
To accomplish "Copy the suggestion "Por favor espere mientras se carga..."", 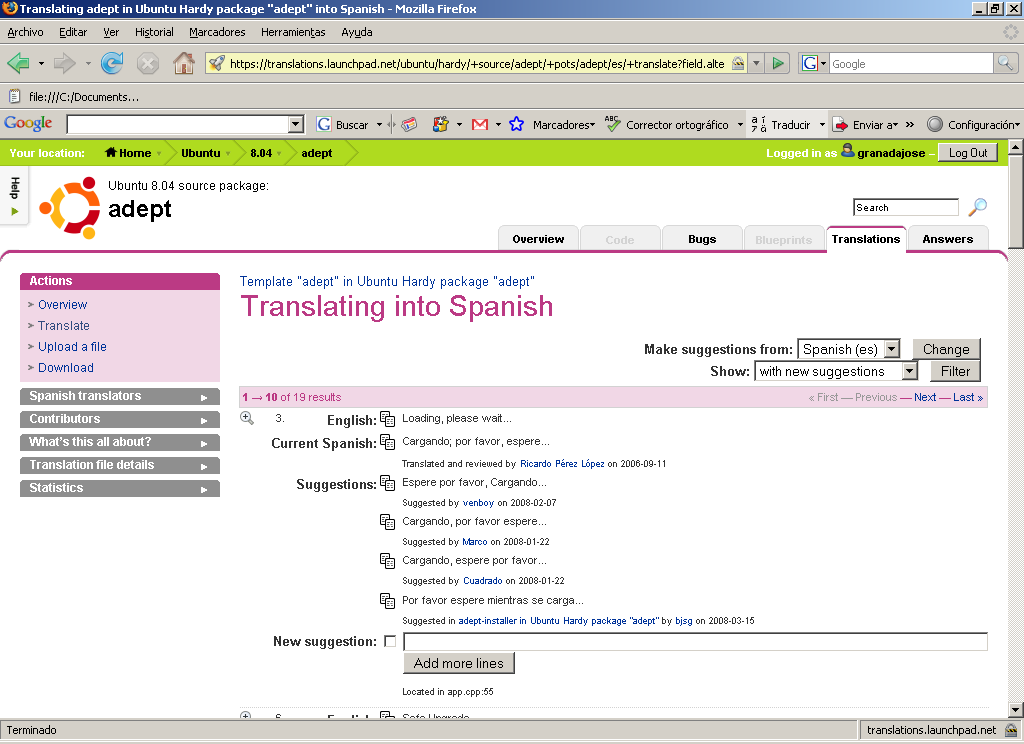I will click(x=387, y=601).
